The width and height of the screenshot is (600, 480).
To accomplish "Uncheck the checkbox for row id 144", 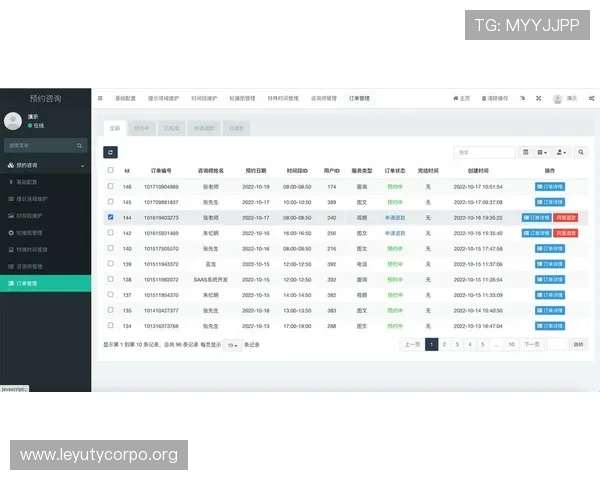I will (111, 217).
